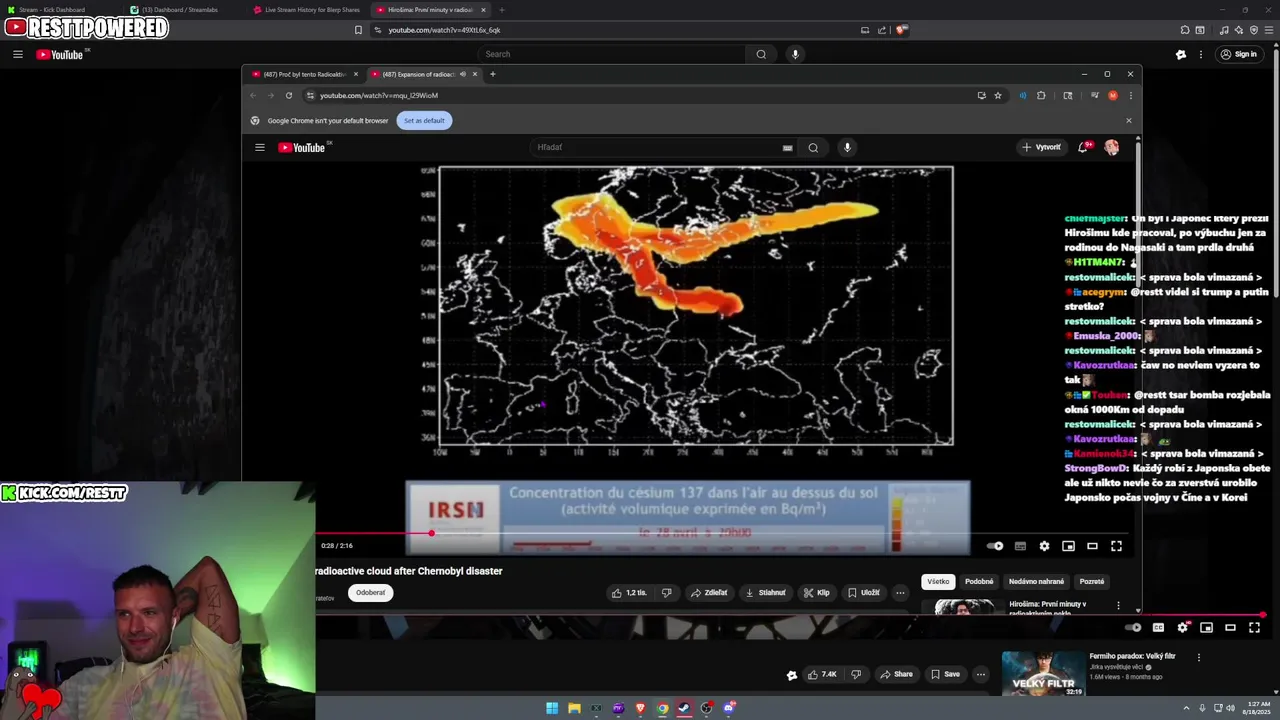This screenshot has width=1280, height=720.
Task: Dismiss the default browser infobar
Action: pos(1128,120)
